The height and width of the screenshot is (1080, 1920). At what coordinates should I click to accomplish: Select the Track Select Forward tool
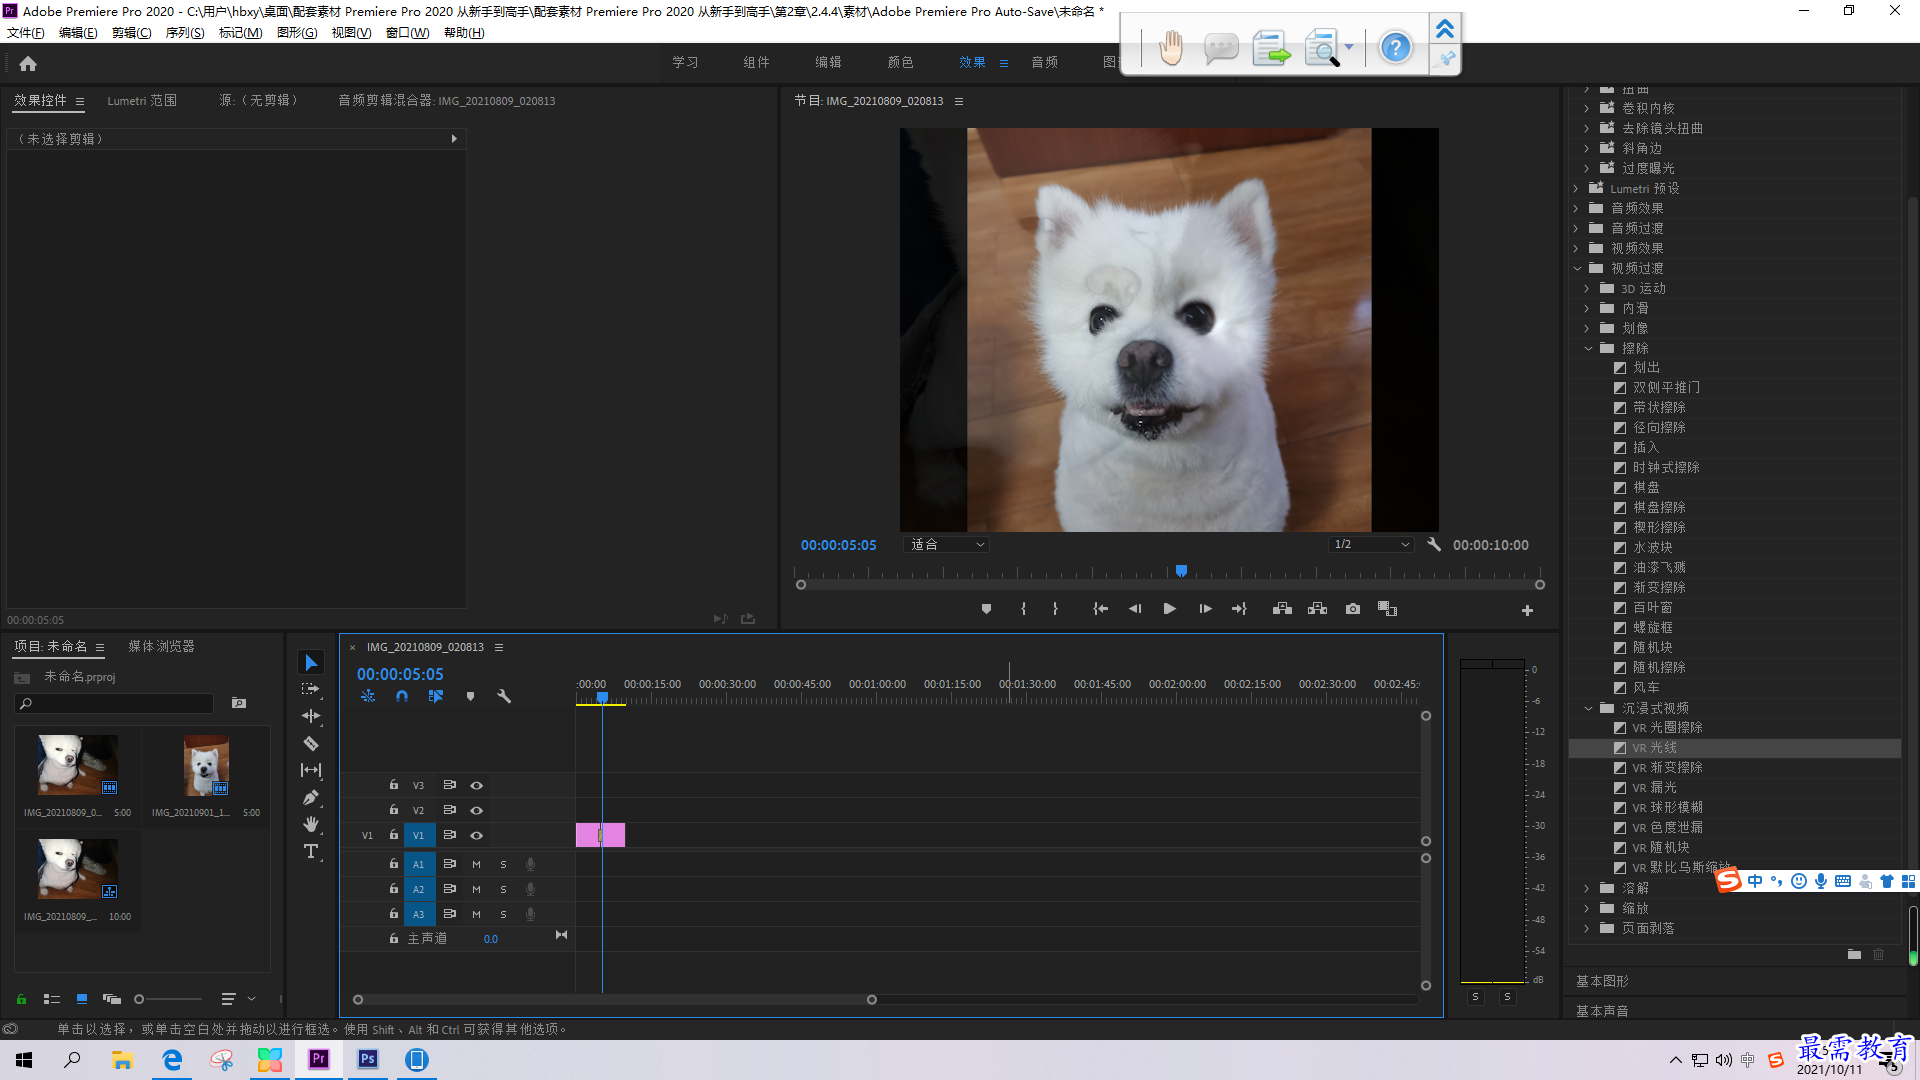311,690
